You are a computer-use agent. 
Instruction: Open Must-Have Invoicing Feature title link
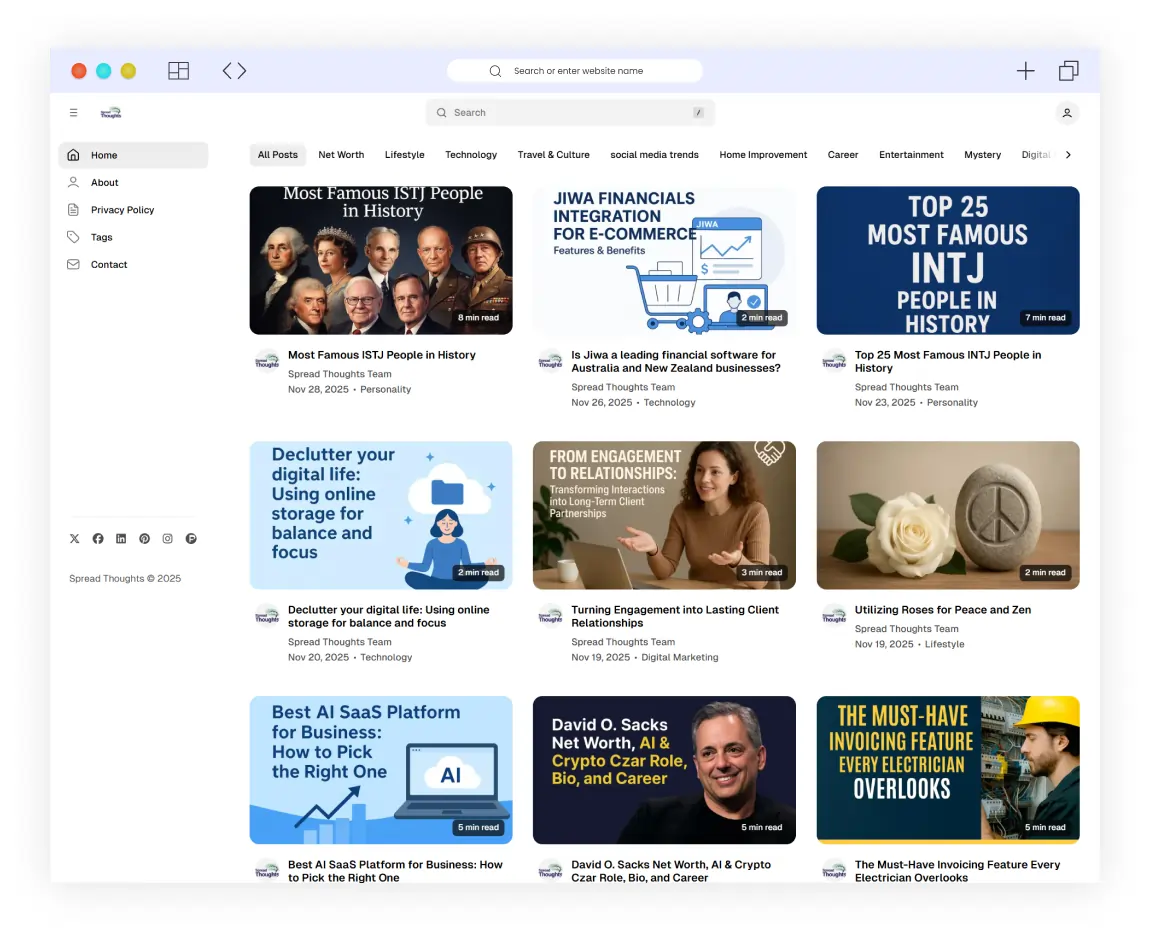(x=957, y=871)
